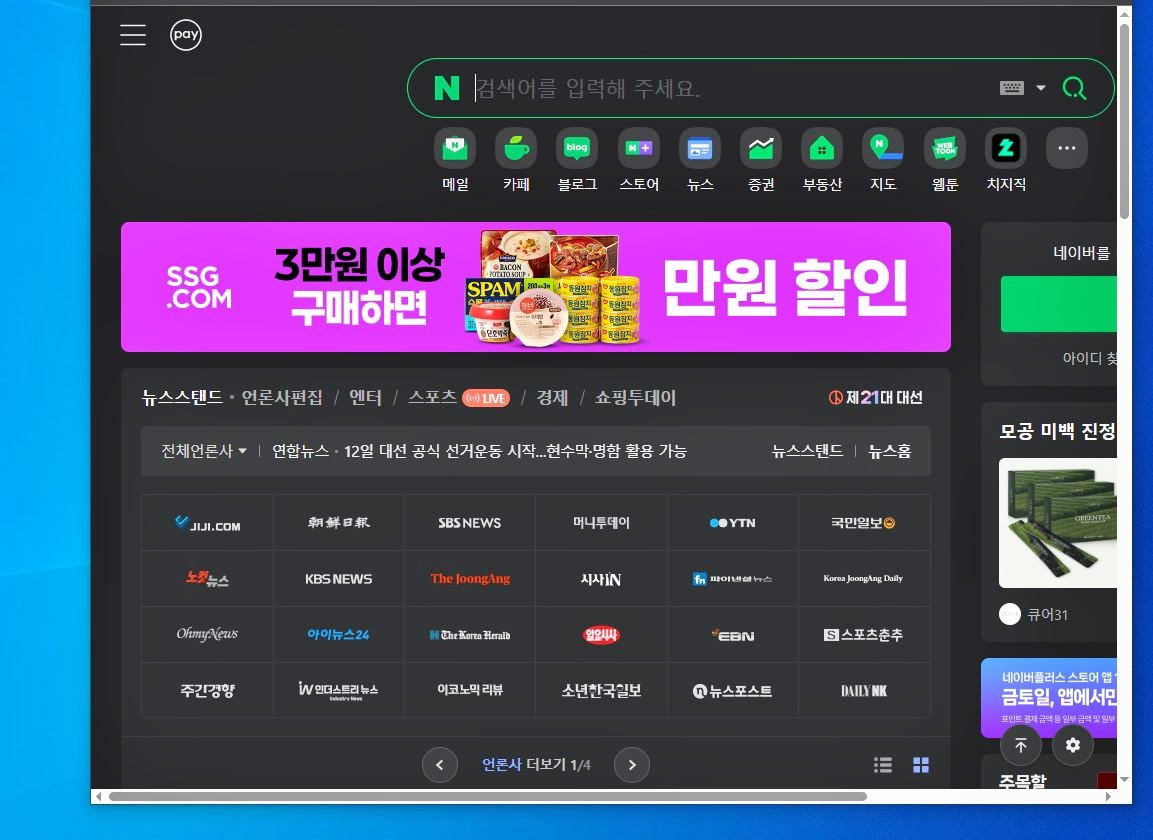Open 시사IN publisher tile
This screenshot has height=840, width=1153.
click(x=602, y=579)
